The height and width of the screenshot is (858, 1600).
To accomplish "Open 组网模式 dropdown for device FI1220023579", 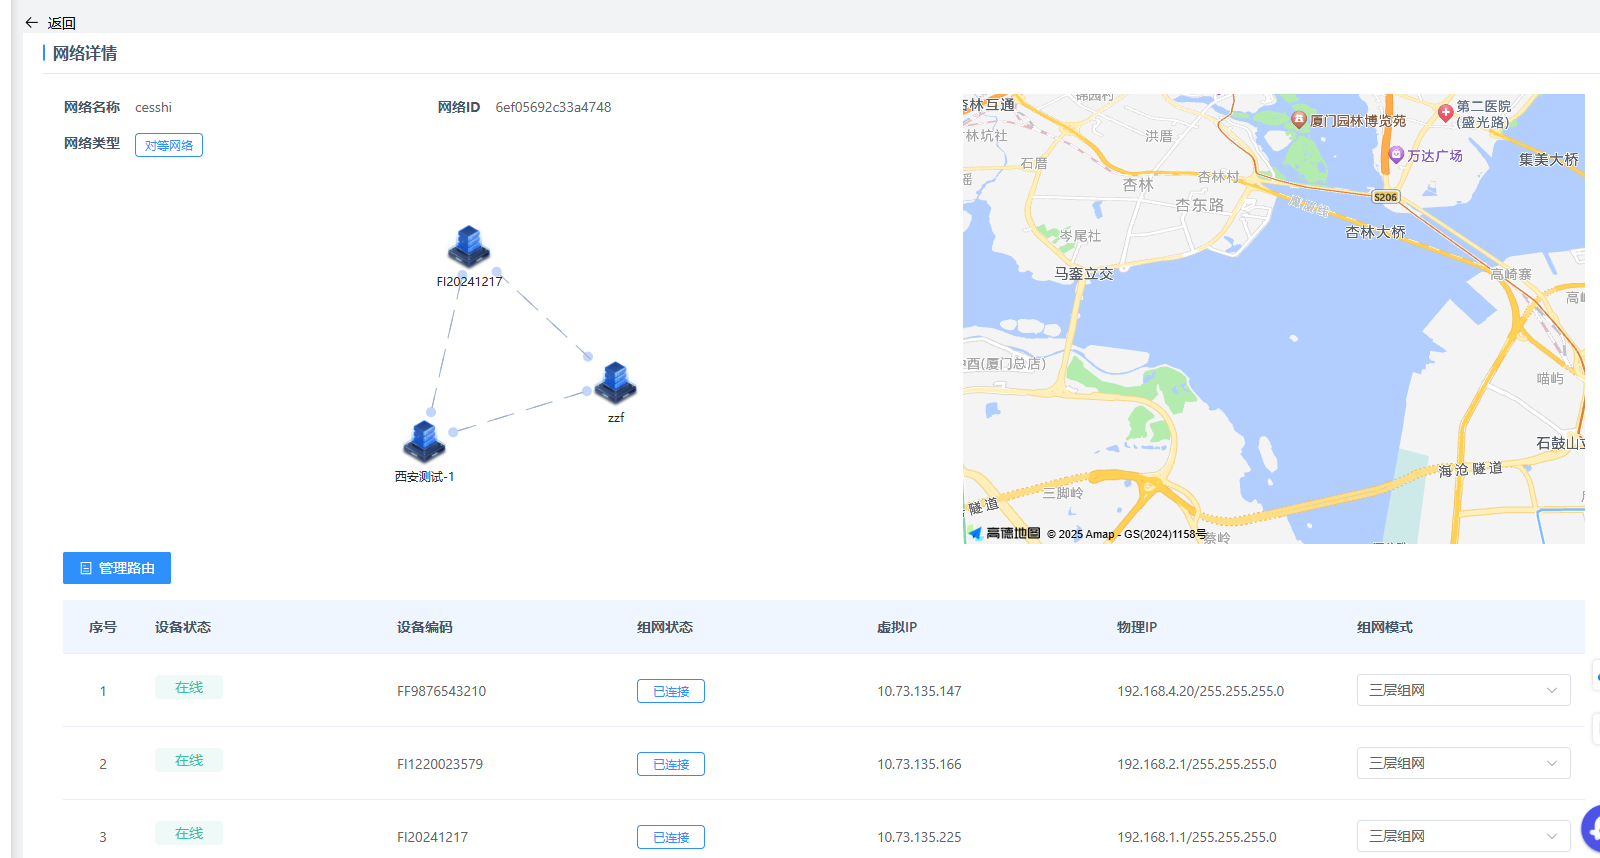I will coord(1463,763).
